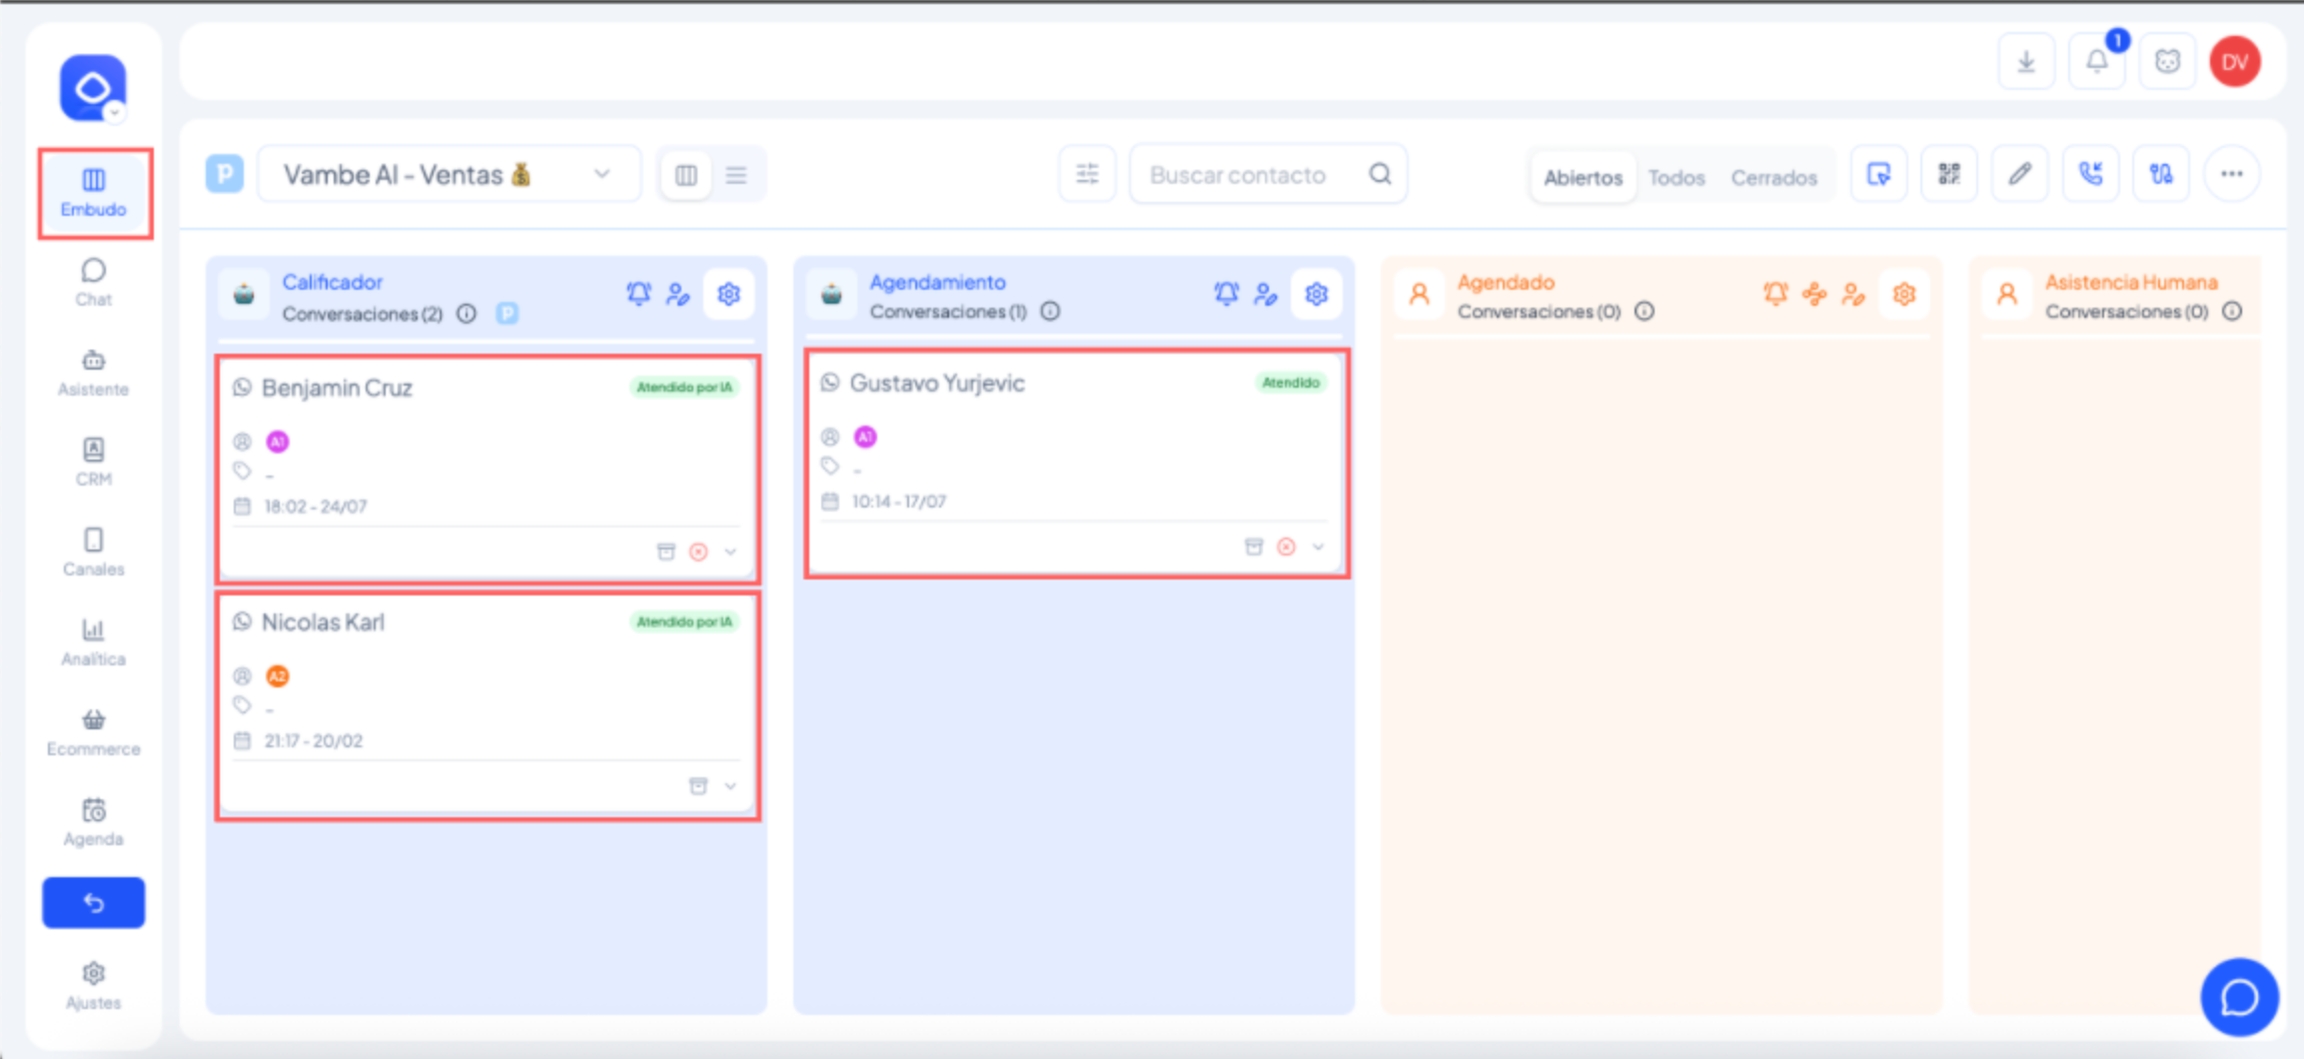Screen dimensions: 2304x1059
Task: Switch to list view layout
Action: 736,175
